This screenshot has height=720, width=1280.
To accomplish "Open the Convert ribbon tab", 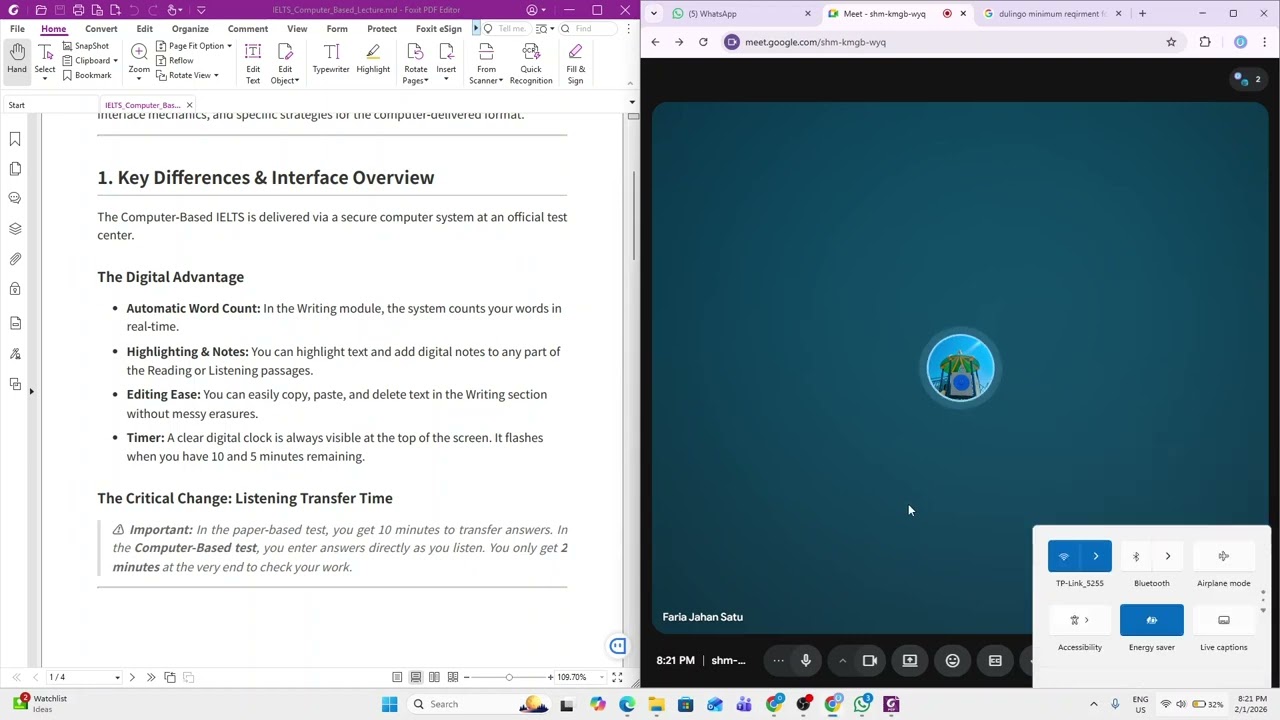I will click(101, 28).
